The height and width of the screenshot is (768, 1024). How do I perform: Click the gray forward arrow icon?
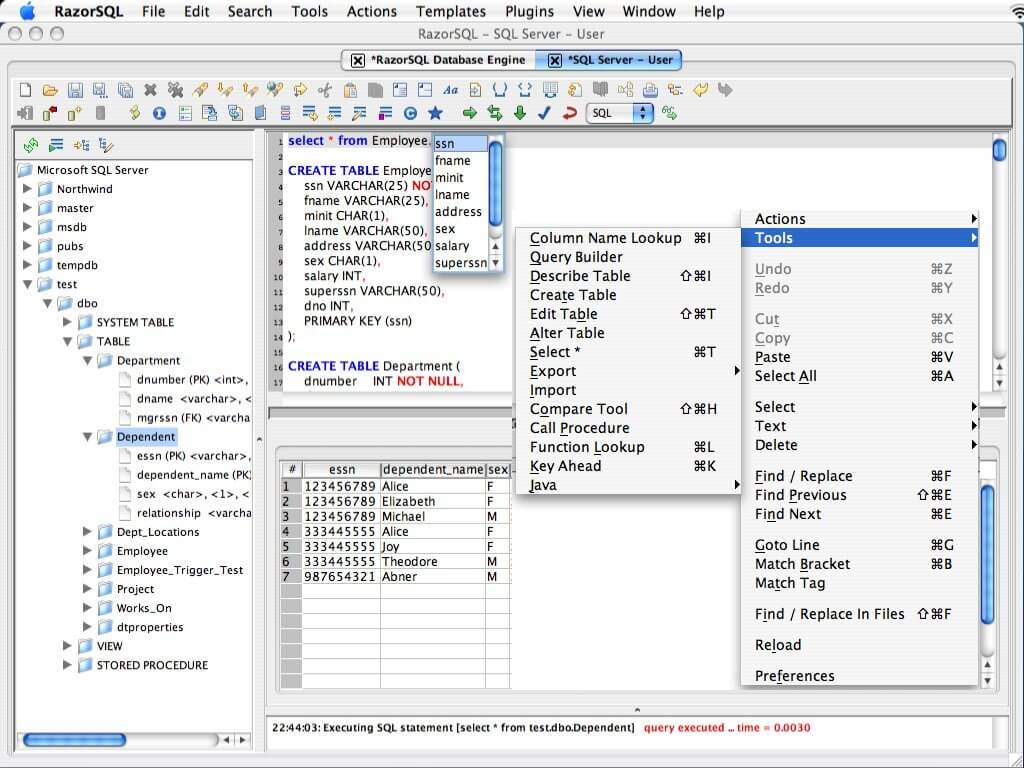[x=725, y=89]
